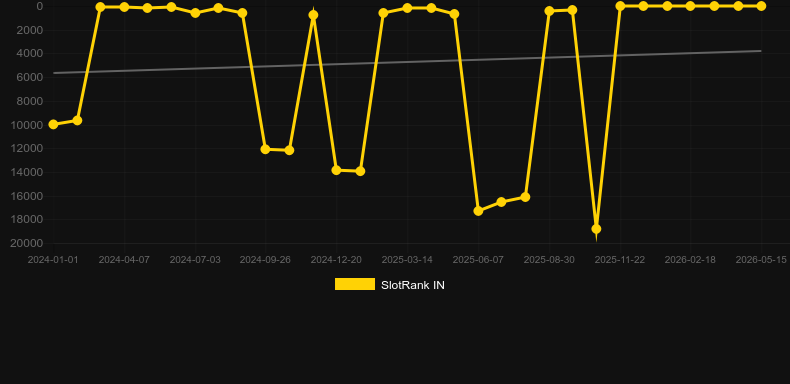Select the data point above 2024-04-07
This screenshot has width=790, height=384.
click(x=124, y=7)
